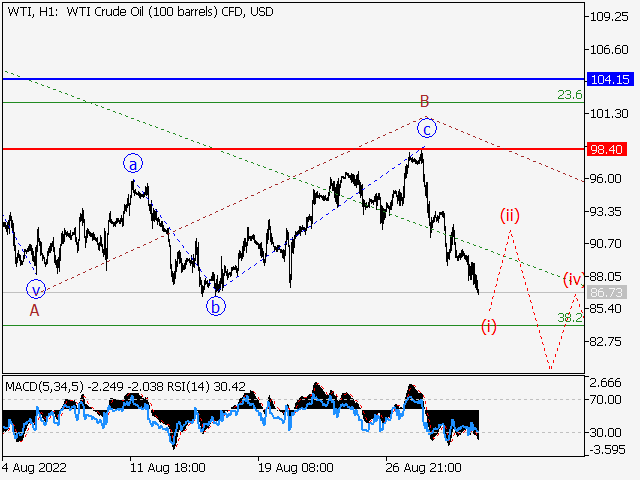The image size is (640, 480).
Task: Click the RSI 30.00 scale value
Action: pos(606,432)
